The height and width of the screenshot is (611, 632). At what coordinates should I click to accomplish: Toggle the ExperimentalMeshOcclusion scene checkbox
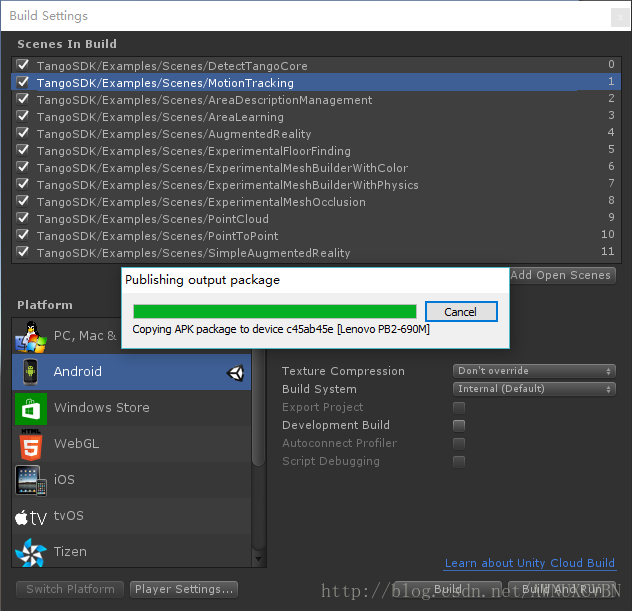coord(23,201)
